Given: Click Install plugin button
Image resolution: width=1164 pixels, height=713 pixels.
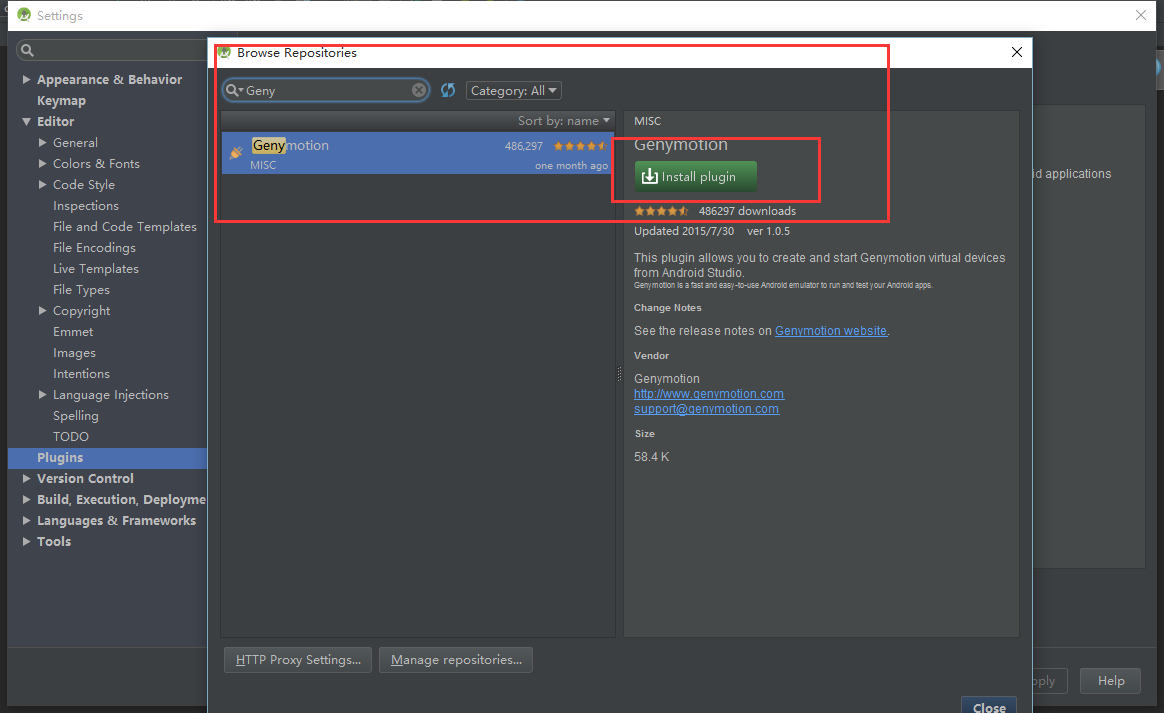Looking at the screenshot, I should click(696, 177).
